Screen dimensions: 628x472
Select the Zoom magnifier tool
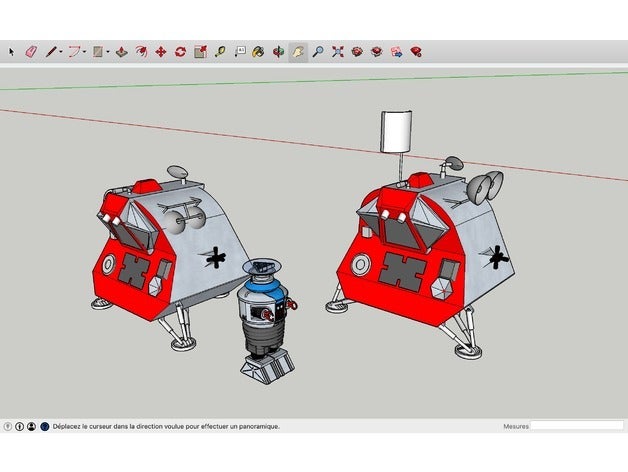(318, 52)
